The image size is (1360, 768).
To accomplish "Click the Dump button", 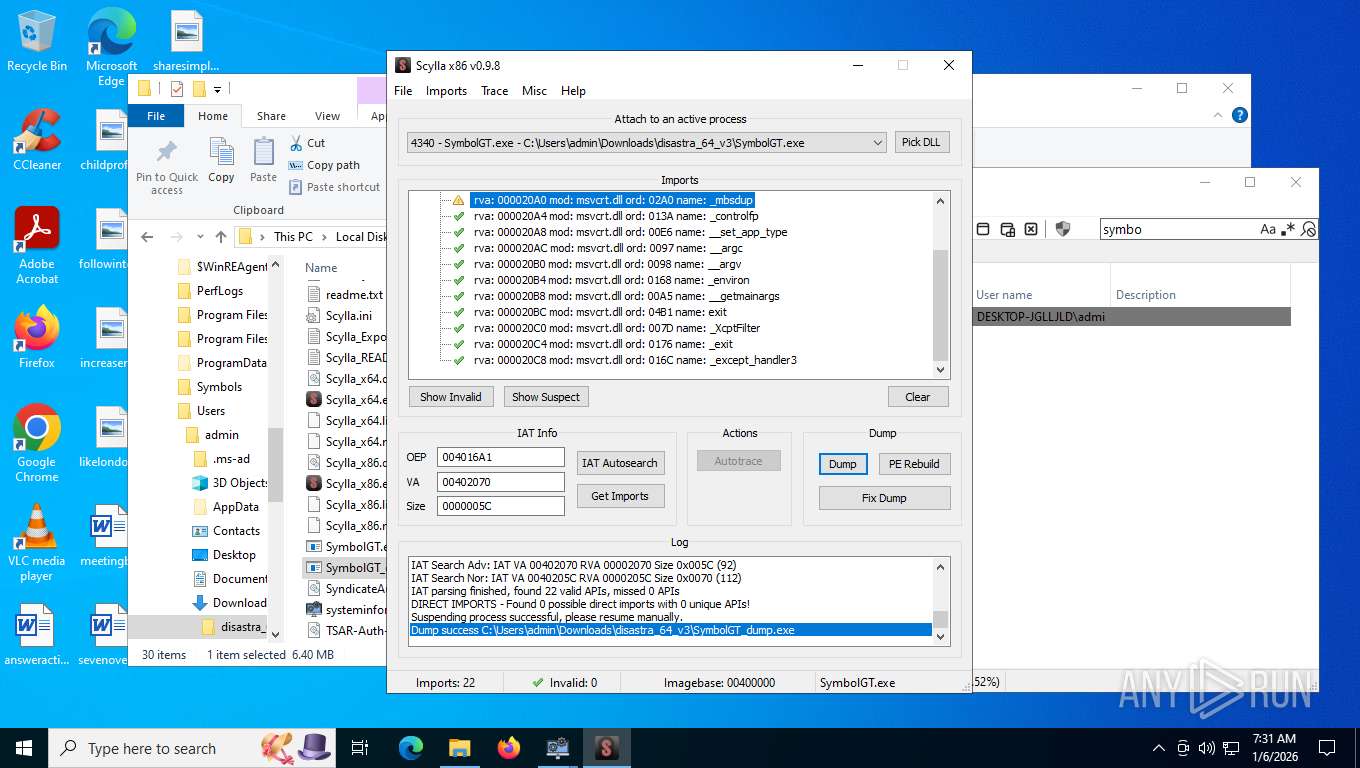I will coord(843,464).
